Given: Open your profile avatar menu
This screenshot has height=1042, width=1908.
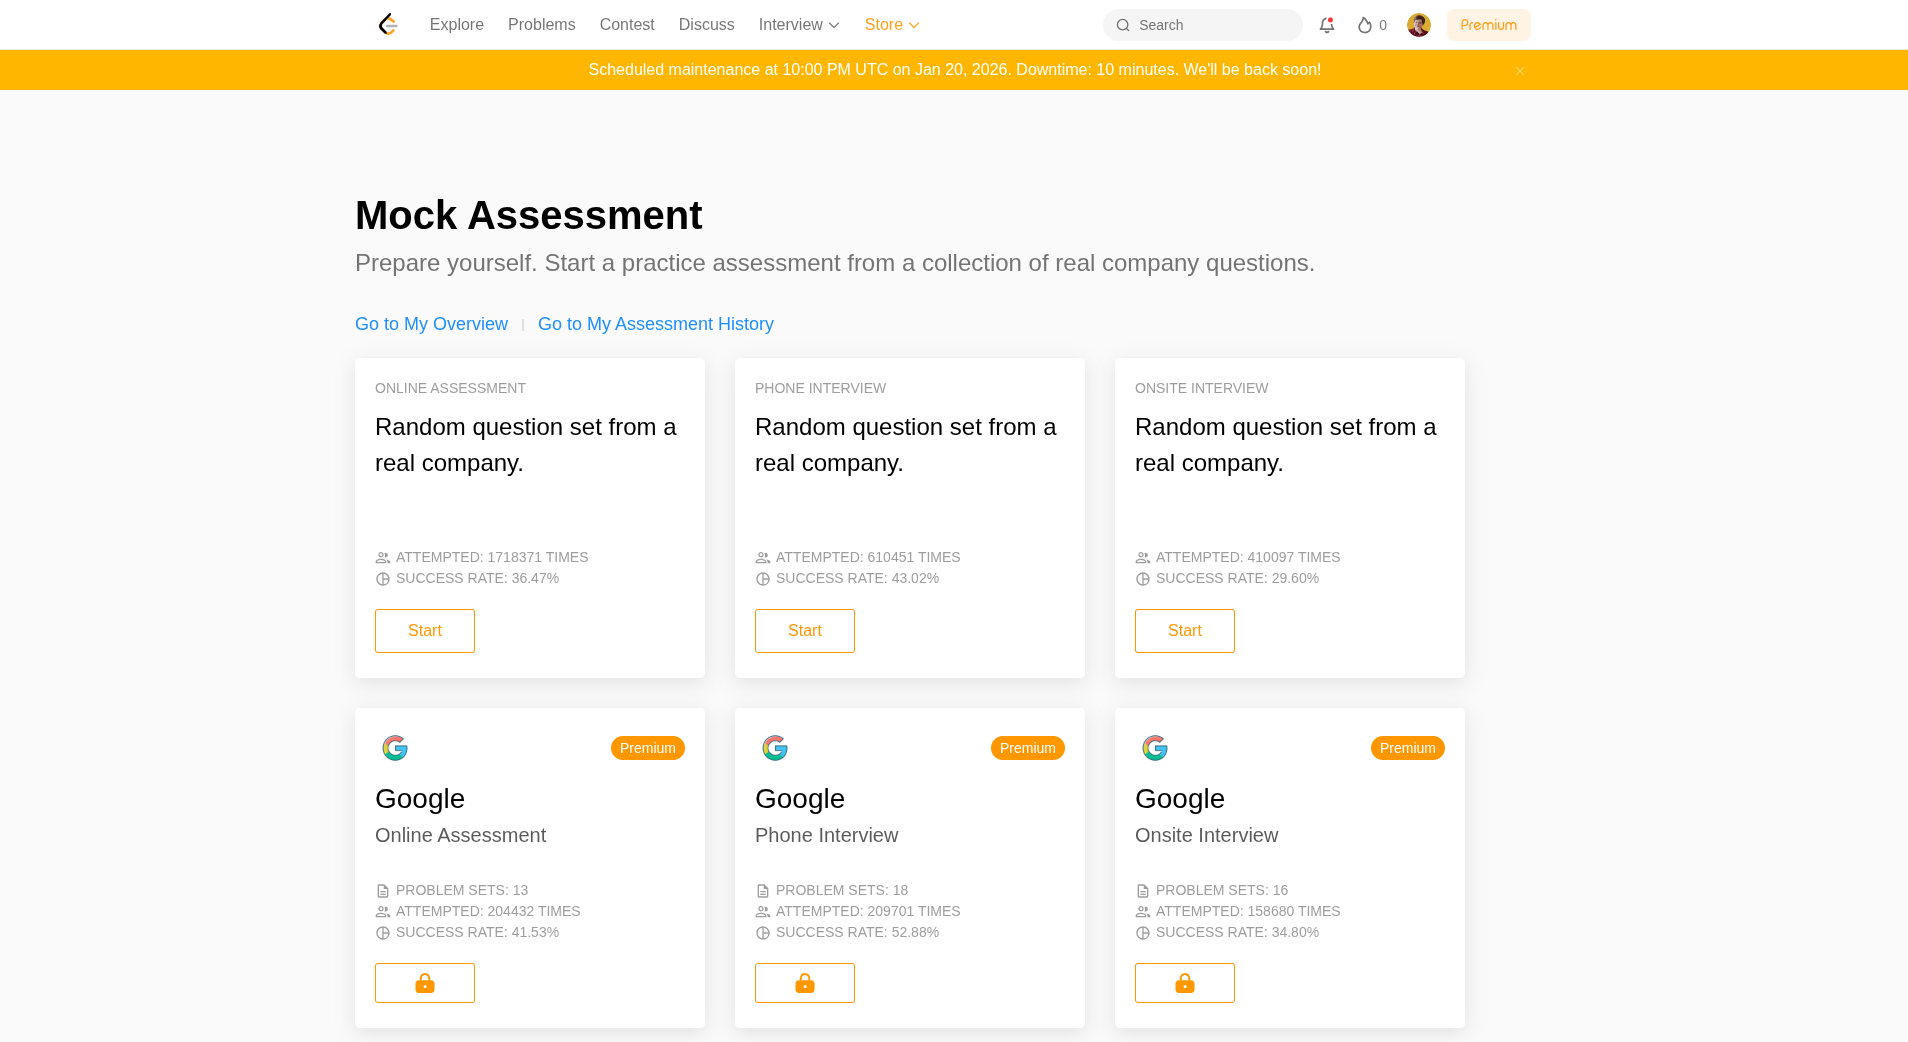Looking at the screenshot, I should click(1418, 25).
